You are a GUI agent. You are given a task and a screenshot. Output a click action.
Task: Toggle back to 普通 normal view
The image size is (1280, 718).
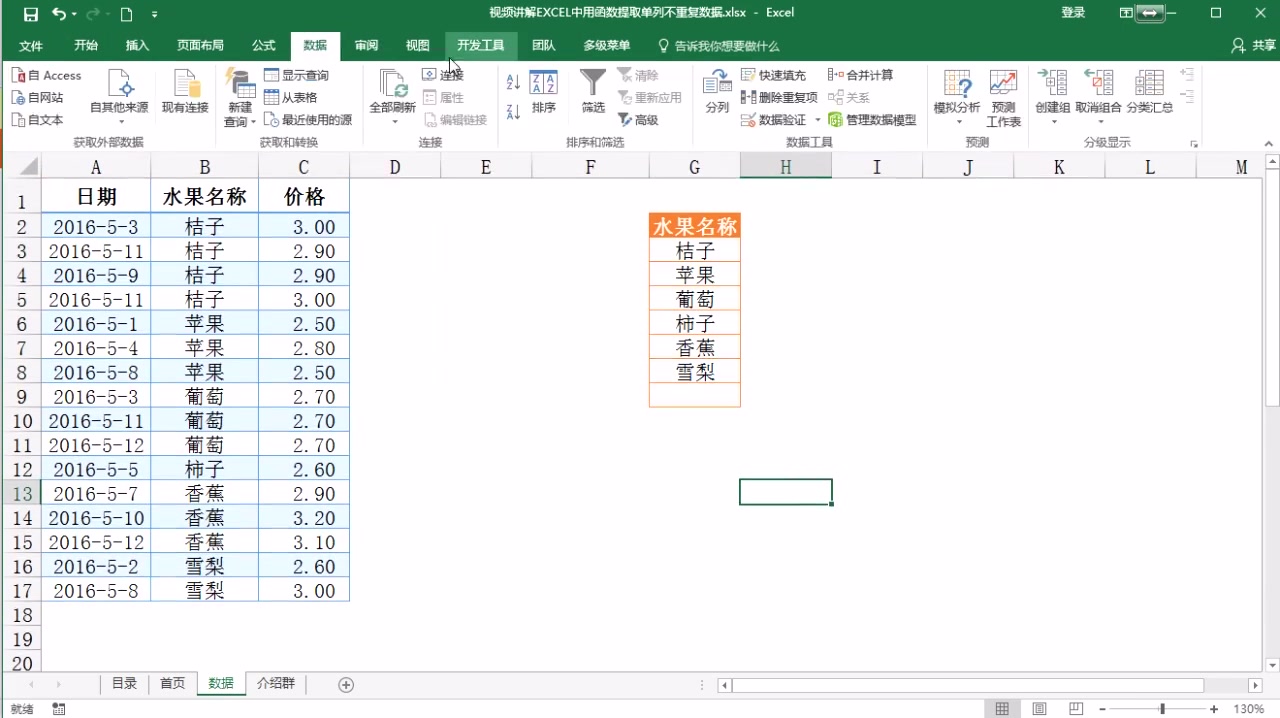[1002, 708]
